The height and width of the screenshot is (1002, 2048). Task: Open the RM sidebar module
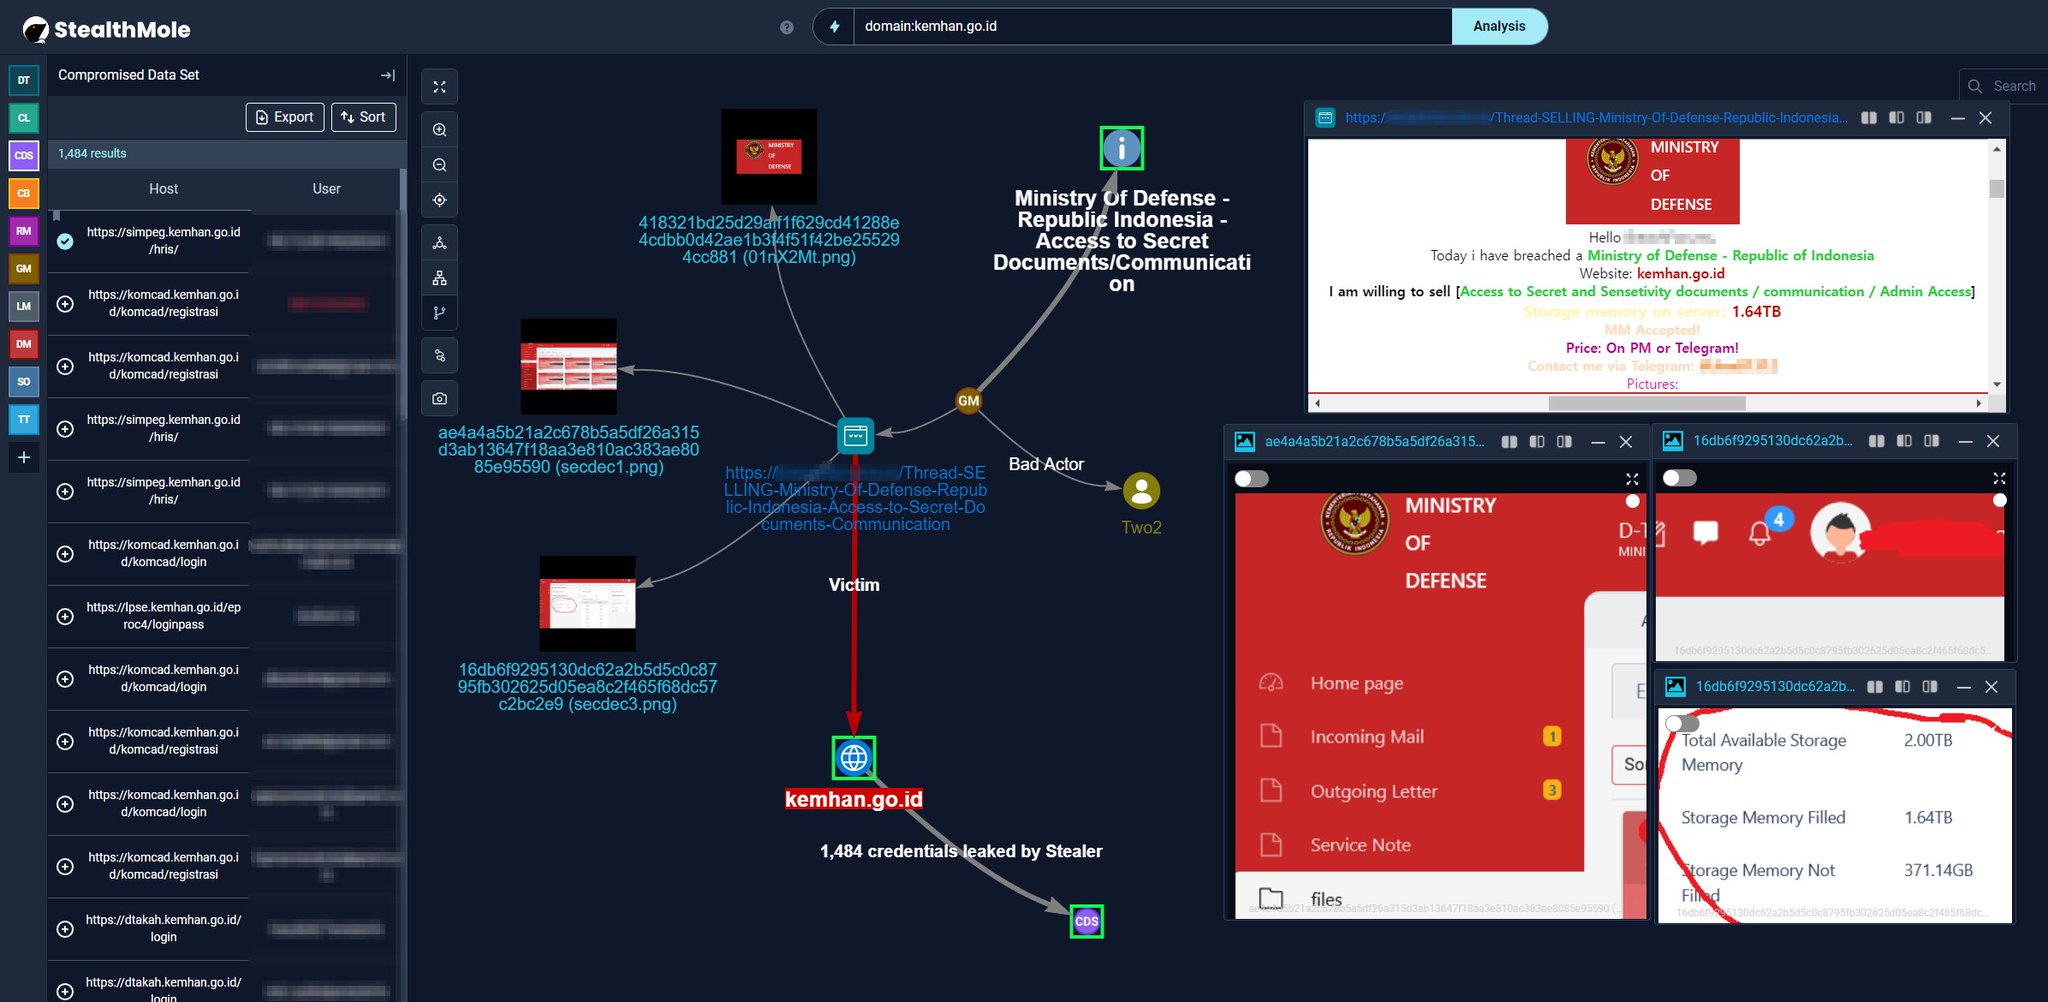(x=23, y=231)
